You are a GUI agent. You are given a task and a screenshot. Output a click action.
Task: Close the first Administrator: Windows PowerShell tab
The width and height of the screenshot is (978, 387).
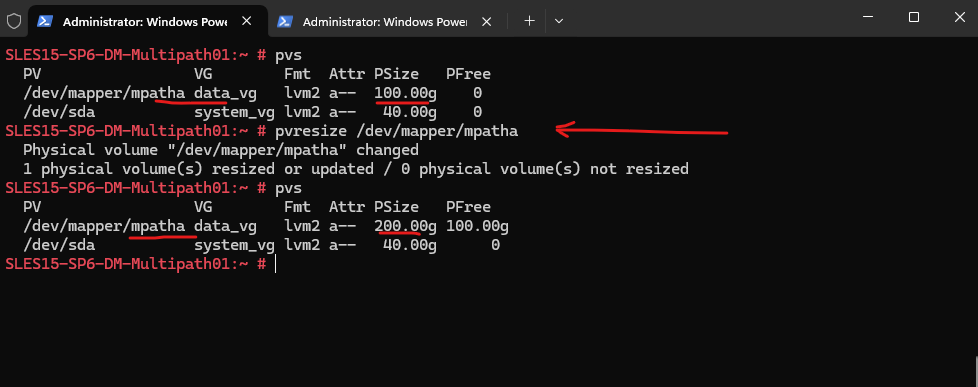pos(246,21)
